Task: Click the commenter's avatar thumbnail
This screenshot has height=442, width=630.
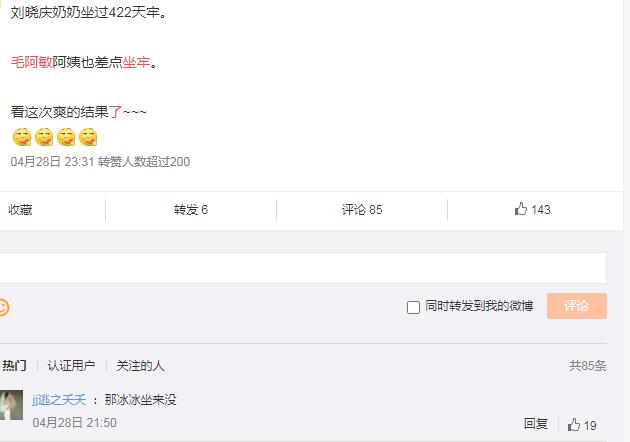Action: point(11,405)
